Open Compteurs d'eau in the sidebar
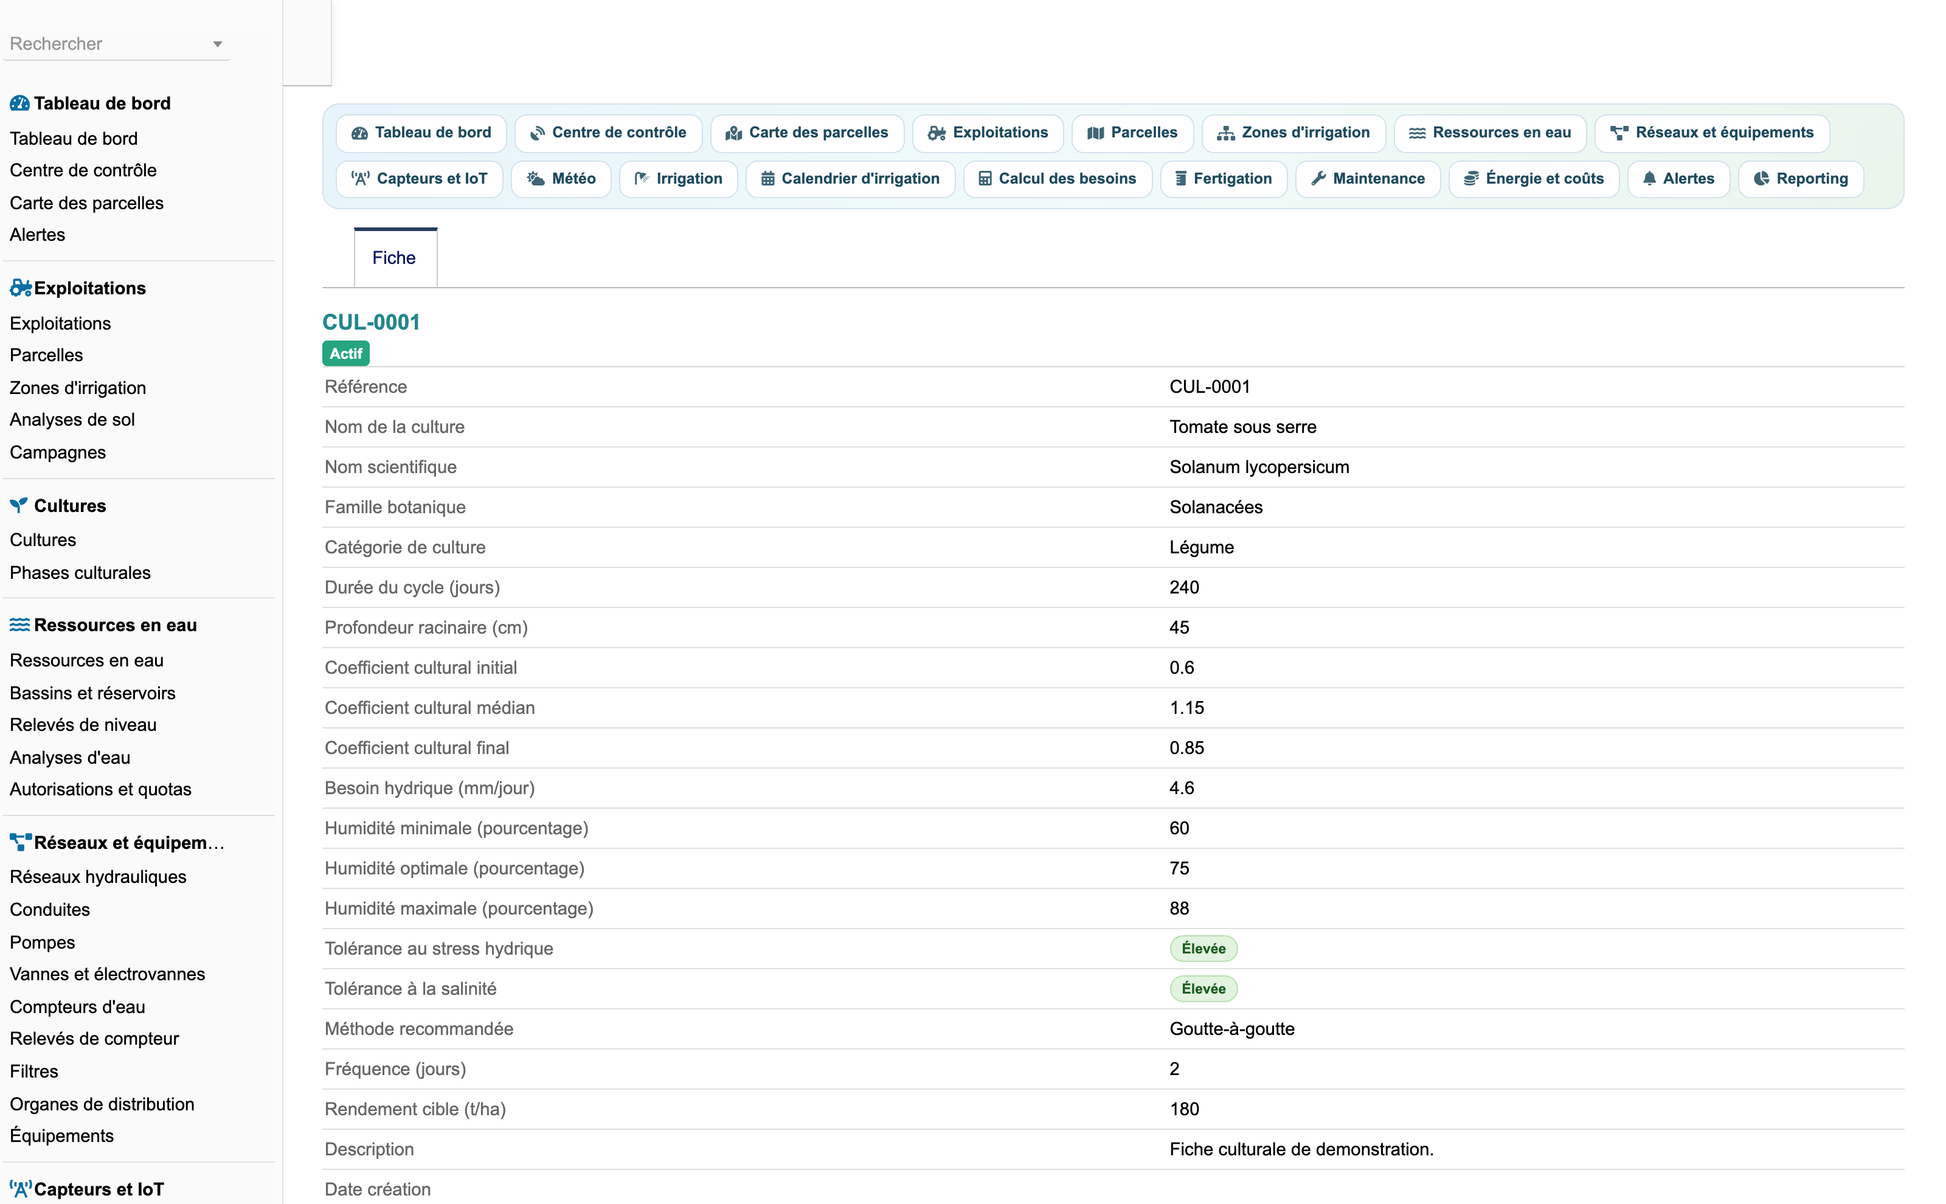The width and height of the screenshot is (1946, 1204). coord(77,1007)
